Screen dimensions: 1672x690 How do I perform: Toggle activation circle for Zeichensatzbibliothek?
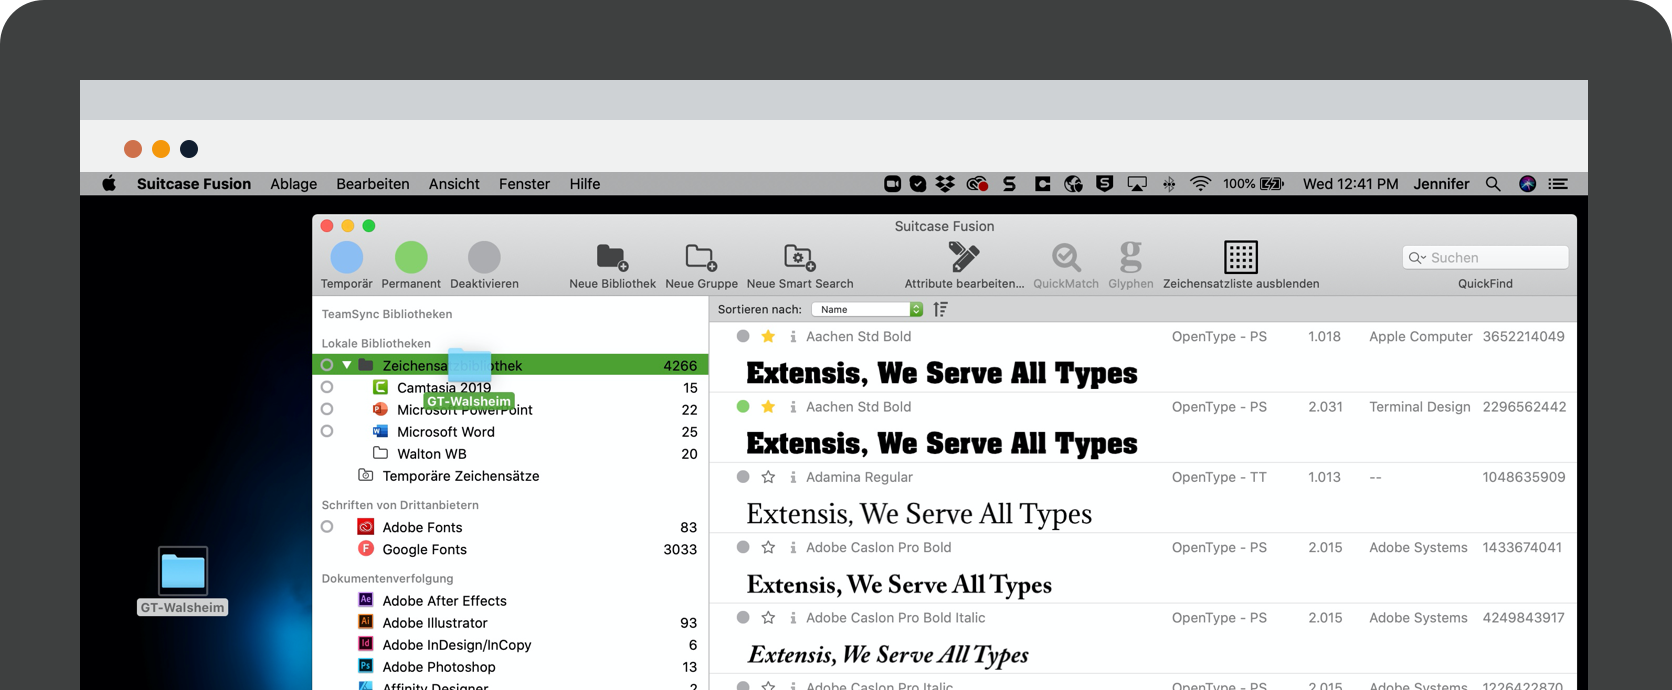327,365
